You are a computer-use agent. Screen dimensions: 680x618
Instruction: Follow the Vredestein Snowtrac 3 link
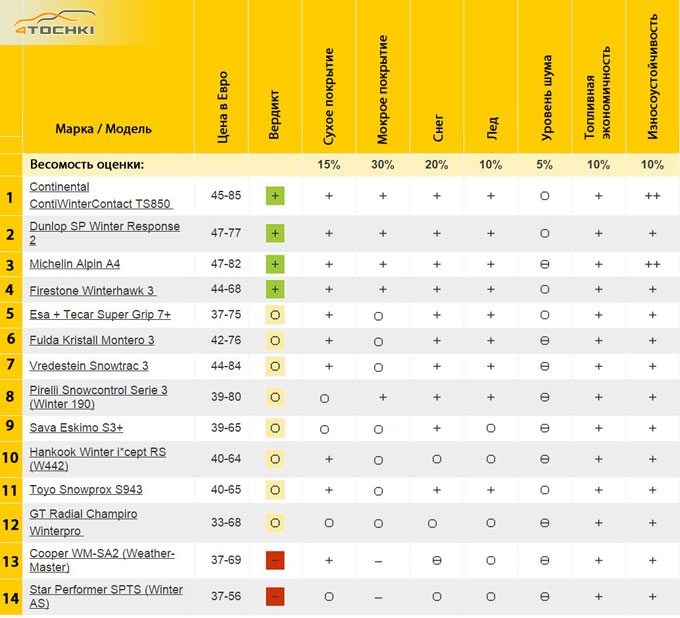pyautogui.click(x=89, y=366)
